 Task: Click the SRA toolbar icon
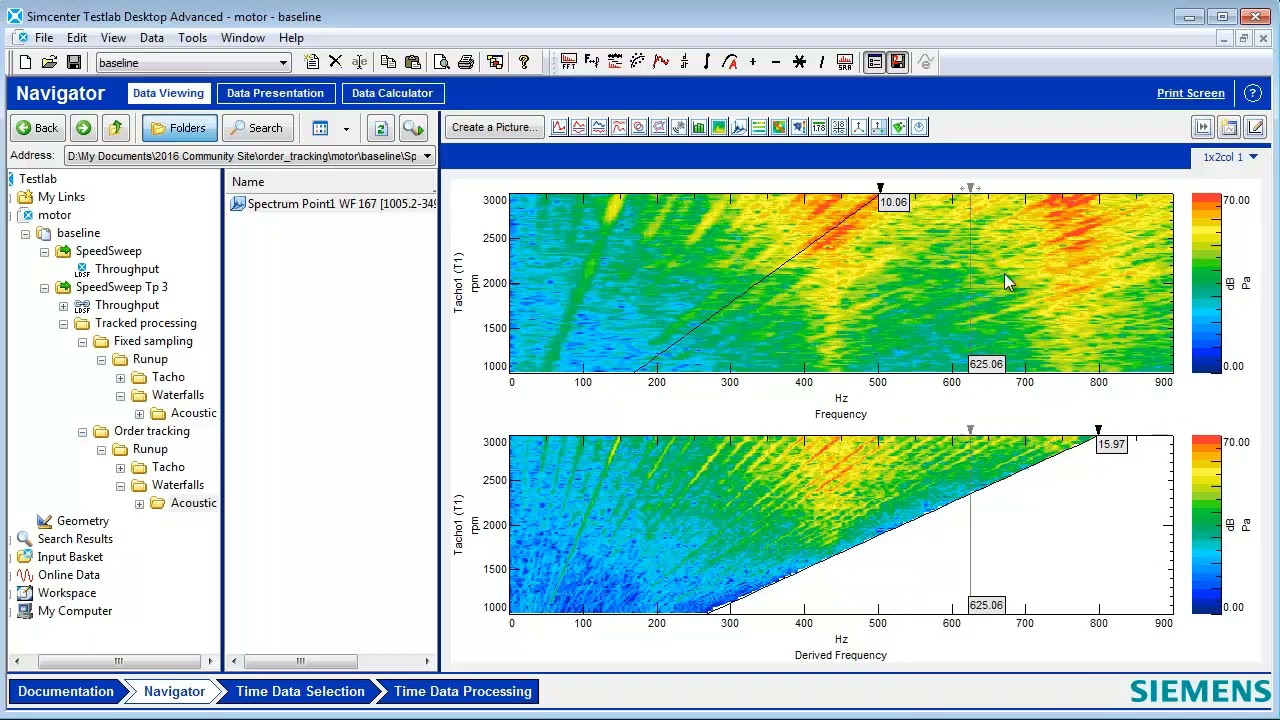click(845, 62)
